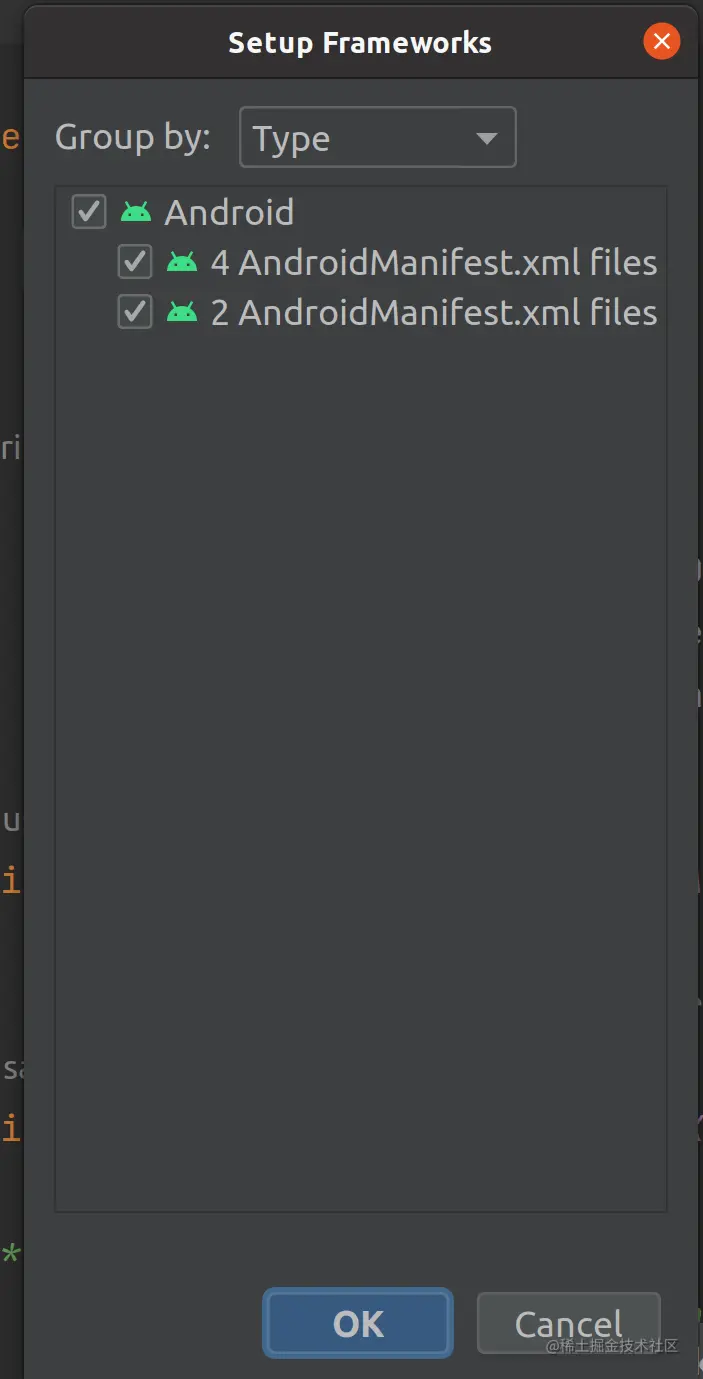Disable the 2 AndroidManifest.xml files checkbox
Screen dimensions: 703x1379
coord(135,312)
